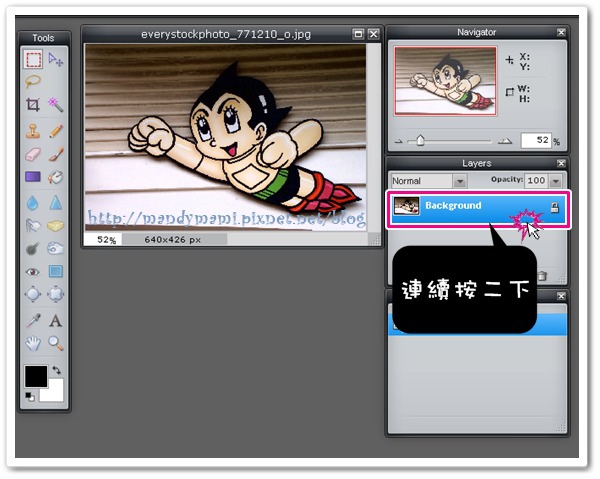Click the 52% zoom field in image window
The width and height of the screenshot is (600, 479).
pyautogui.click(x=103, y=240)
